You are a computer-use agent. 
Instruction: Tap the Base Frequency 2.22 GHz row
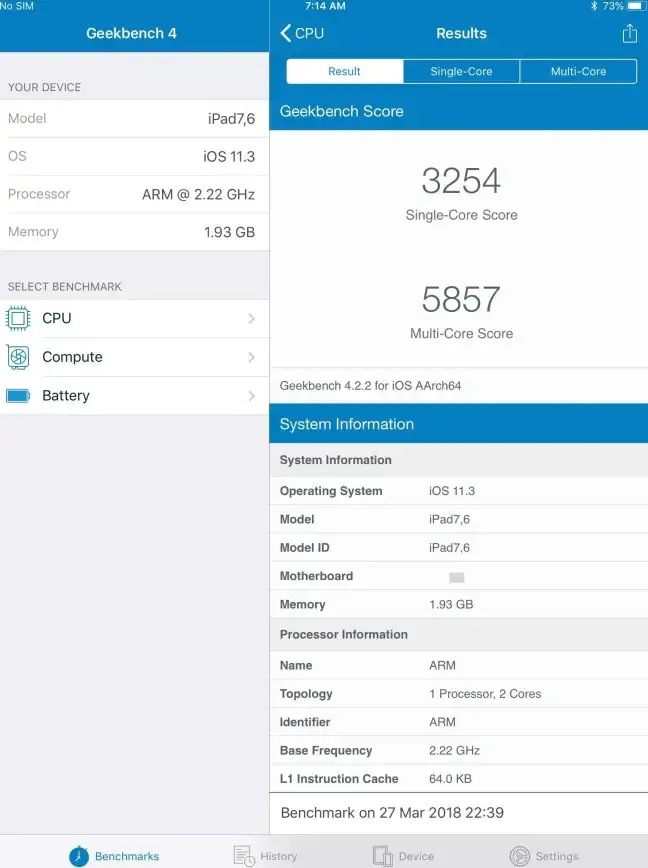click(459, 750)
